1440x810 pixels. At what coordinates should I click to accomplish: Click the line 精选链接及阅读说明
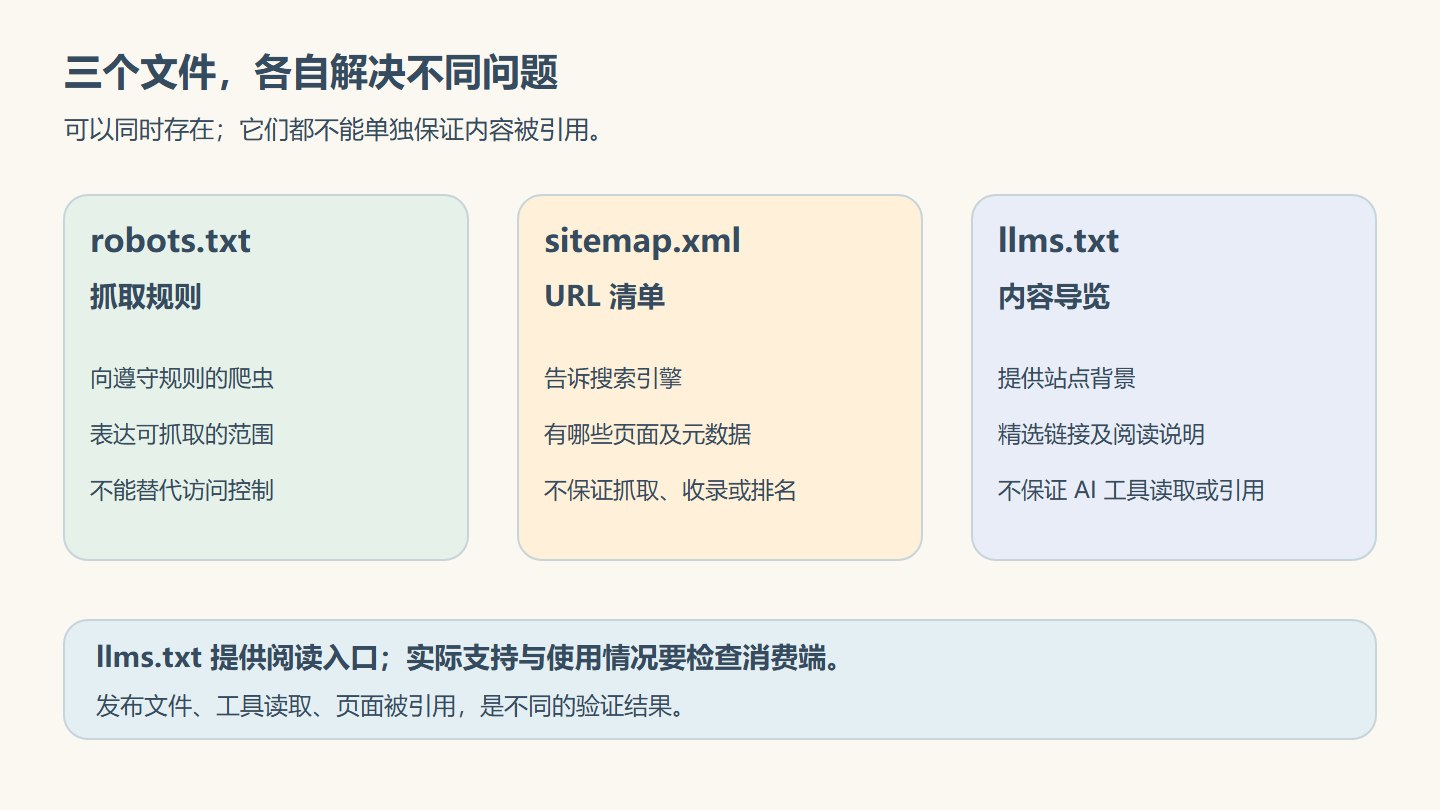1101,435
